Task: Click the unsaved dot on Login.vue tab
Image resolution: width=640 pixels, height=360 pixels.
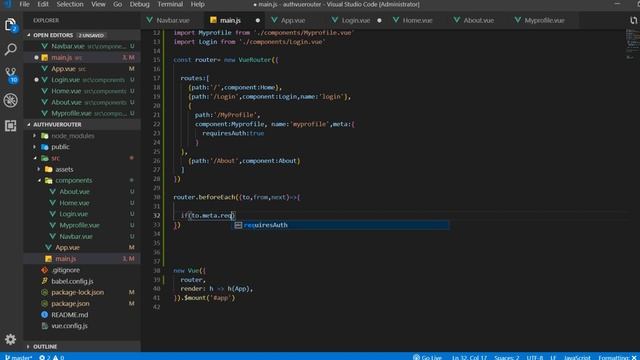Action: pos(379,20)
